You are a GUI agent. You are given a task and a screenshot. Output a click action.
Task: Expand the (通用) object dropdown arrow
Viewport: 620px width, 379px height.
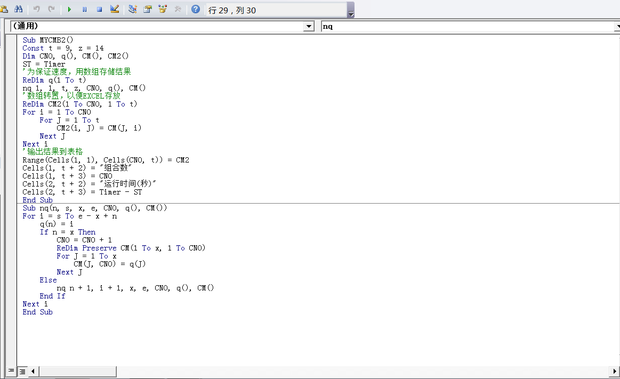coord(309,26)
